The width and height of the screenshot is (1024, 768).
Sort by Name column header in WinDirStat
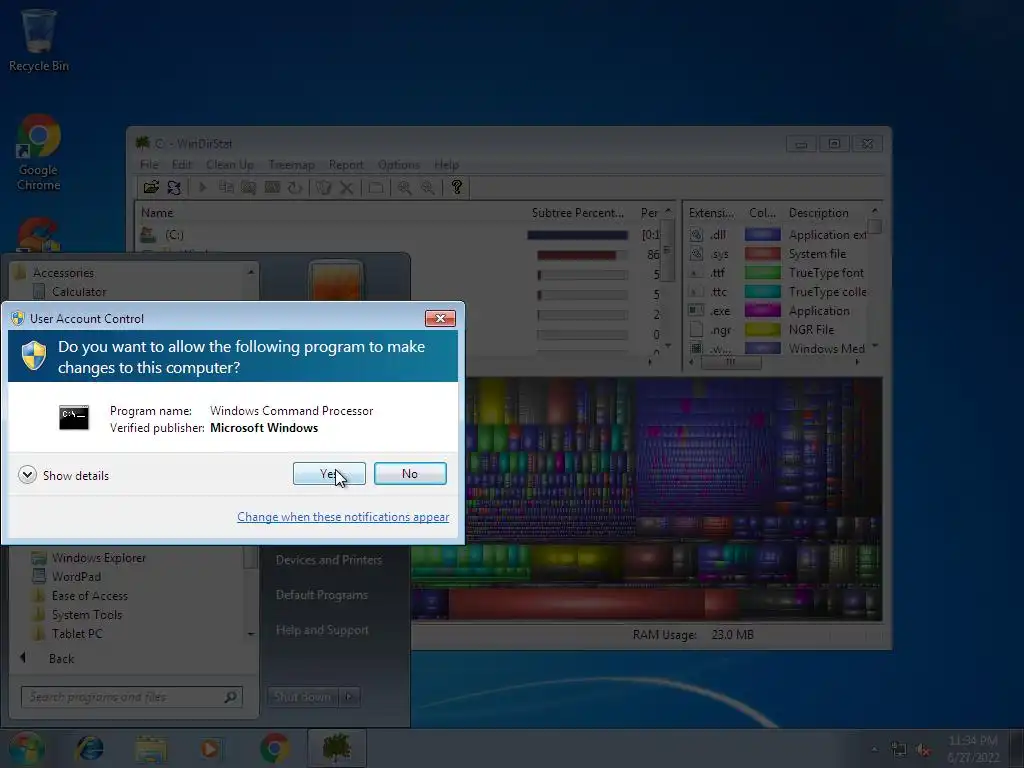pos(157,213)
